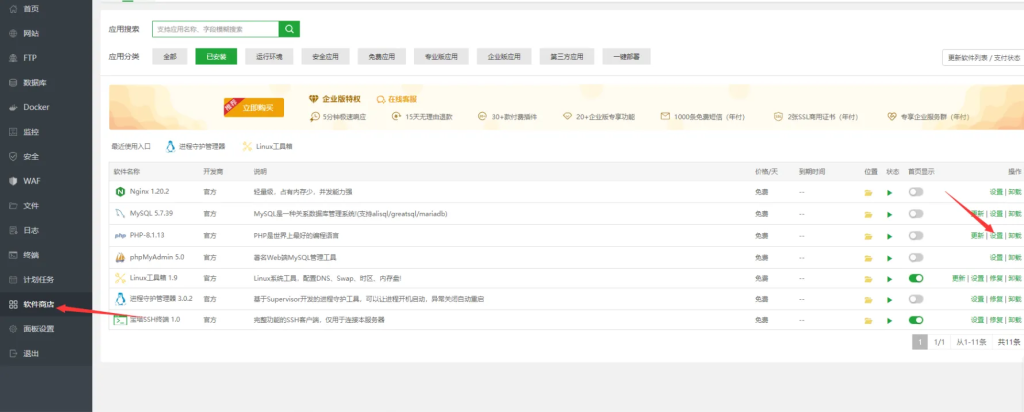
Task: Disable homepage display for Linux工具箱 1.9
Action: pyautogui.click(x=916, y=278)
